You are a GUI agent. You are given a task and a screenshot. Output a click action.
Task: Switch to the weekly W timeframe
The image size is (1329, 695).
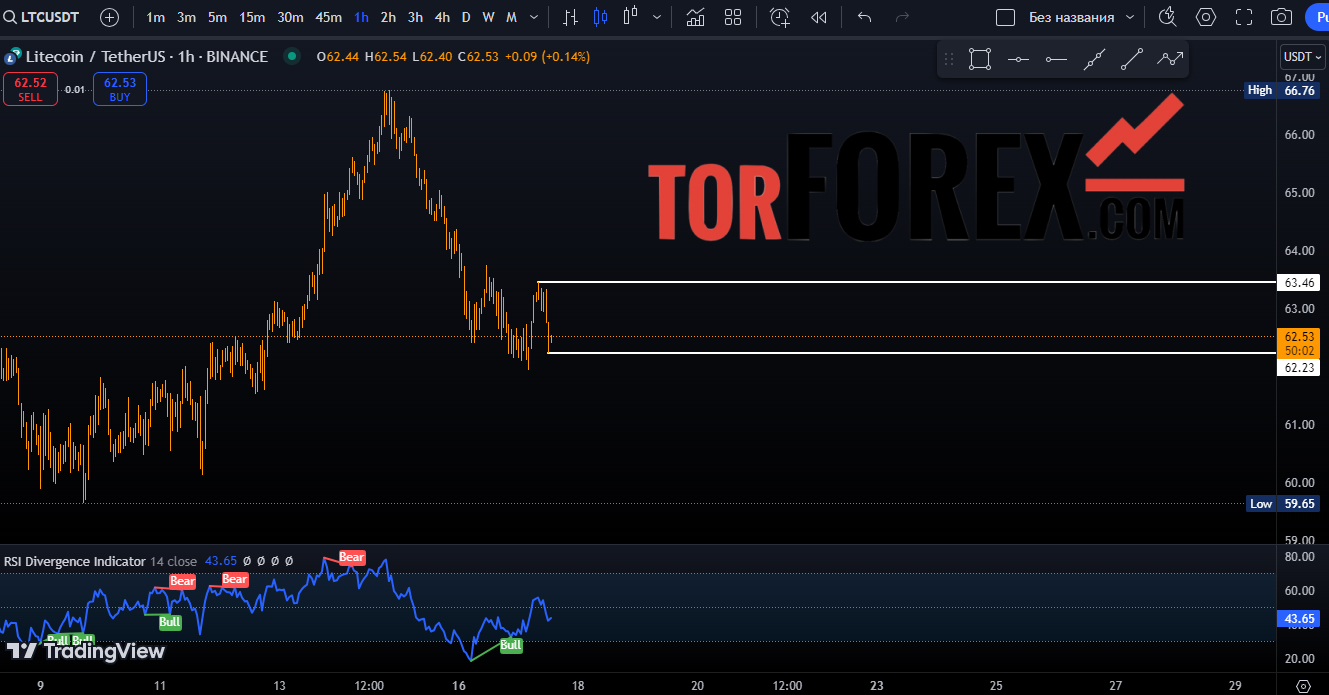point(488,17)
